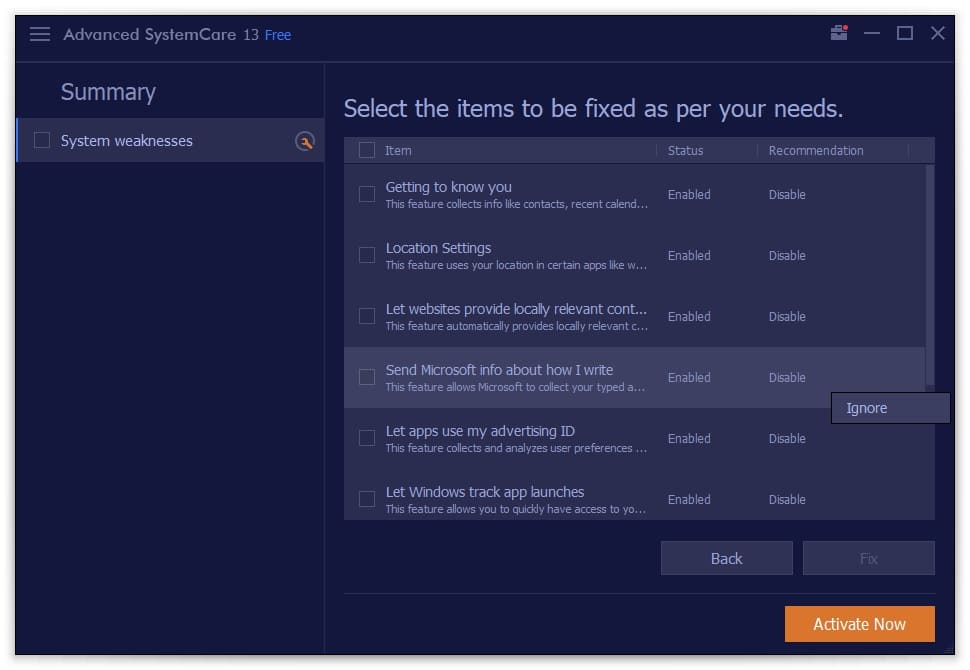Minimize the Advanced SystemCare window
Screen dimensions: 970x670
coord(872,33)
